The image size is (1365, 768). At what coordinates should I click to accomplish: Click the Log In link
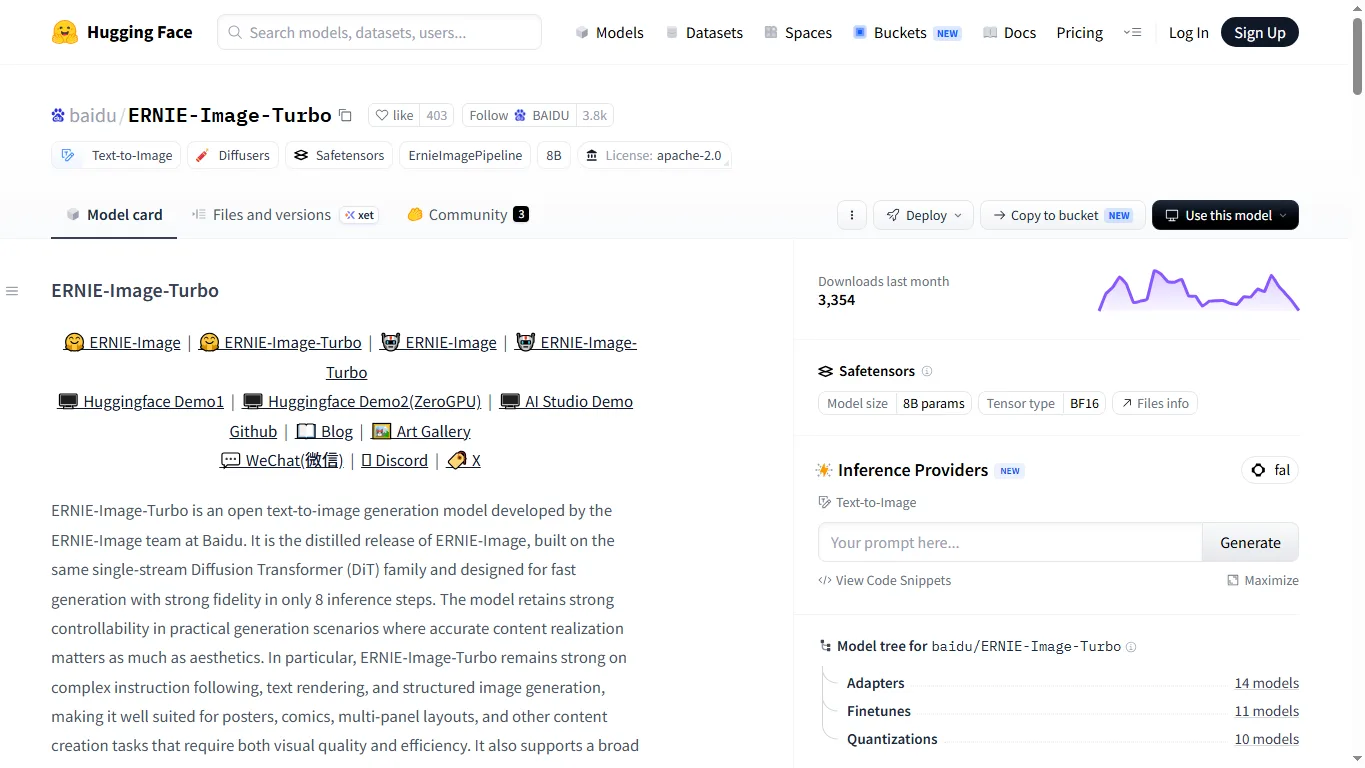pos(1188,32)
